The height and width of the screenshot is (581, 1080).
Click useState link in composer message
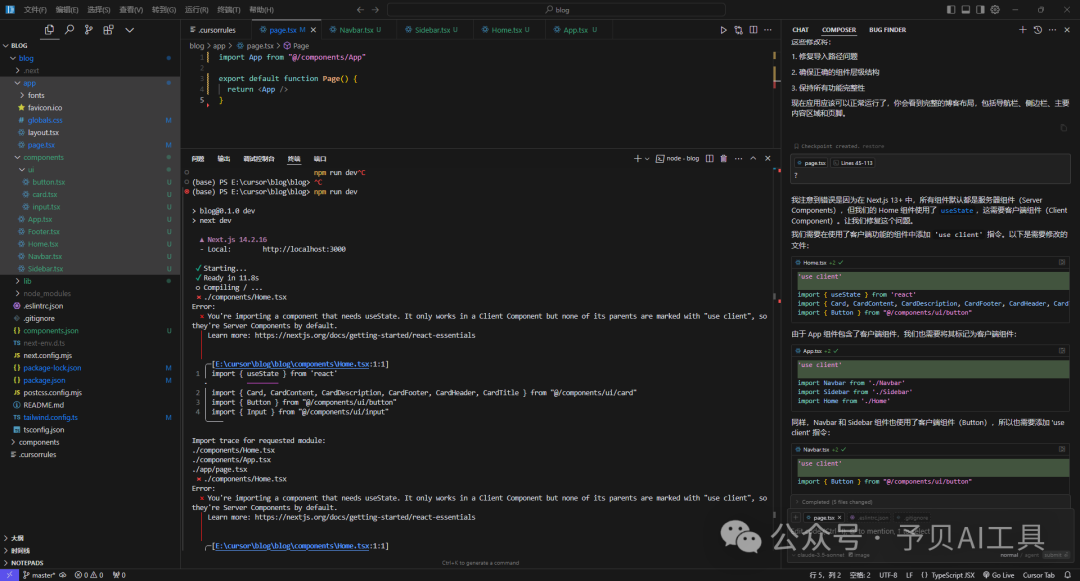[957, 211]
